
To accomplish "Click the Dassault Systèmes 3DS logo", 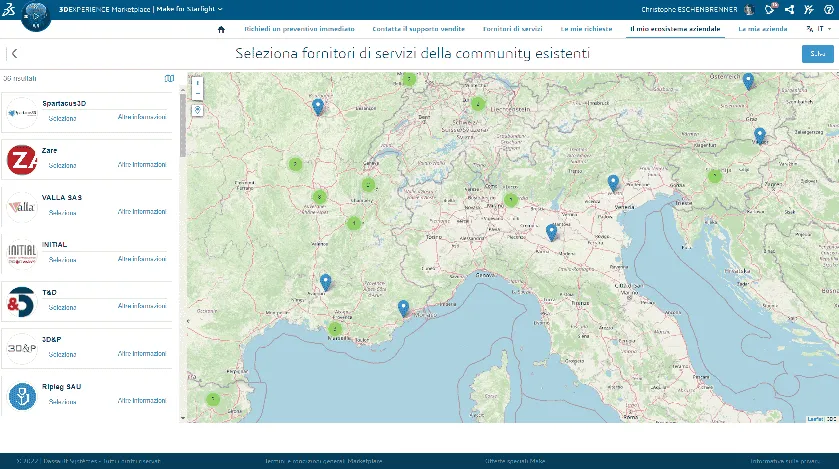I will pyautogui.click(x=9, y=9).
